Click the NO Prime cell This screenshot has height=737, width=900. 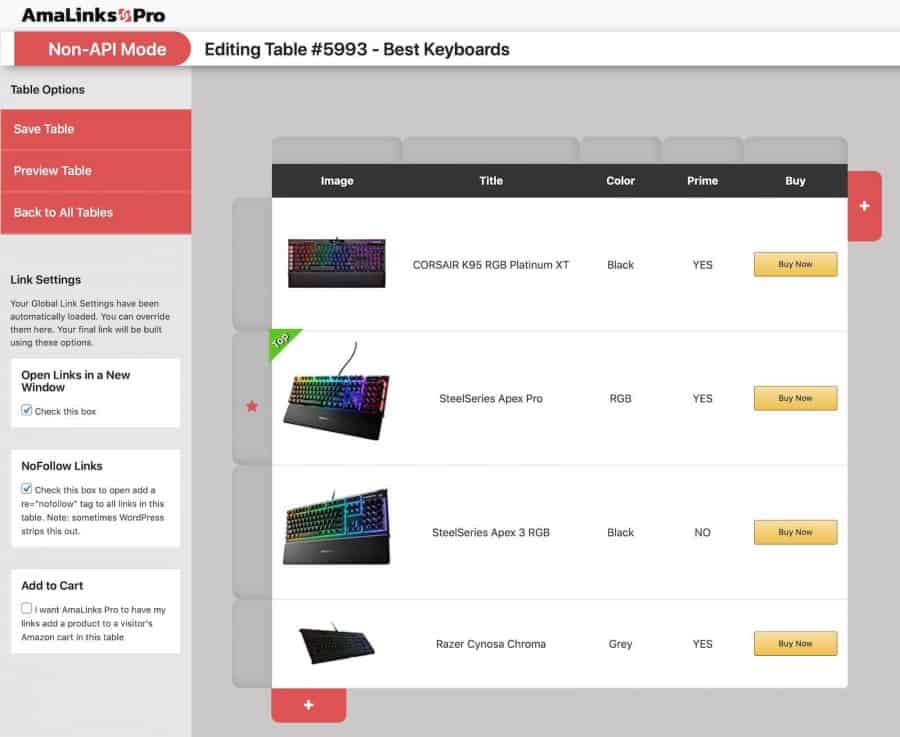point(703,533)
